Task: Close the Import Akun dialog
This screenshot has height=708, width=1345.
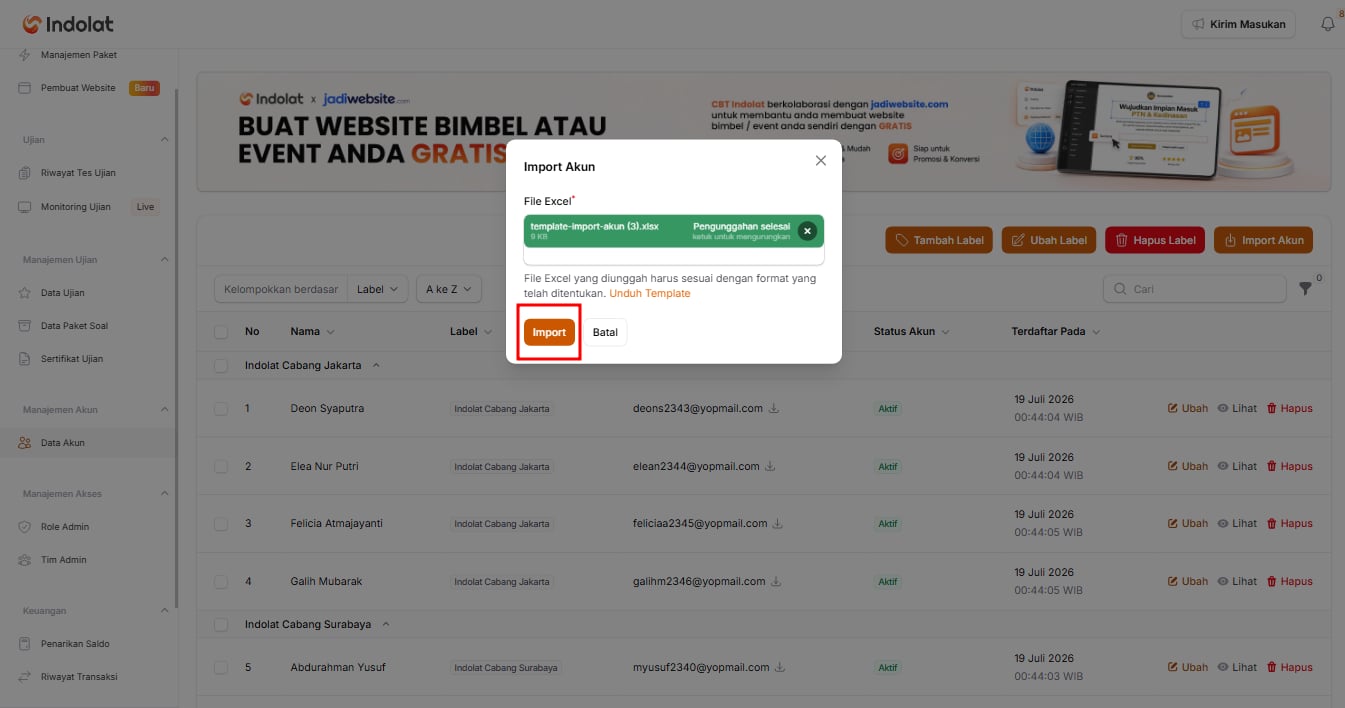Action: point(821,160)
